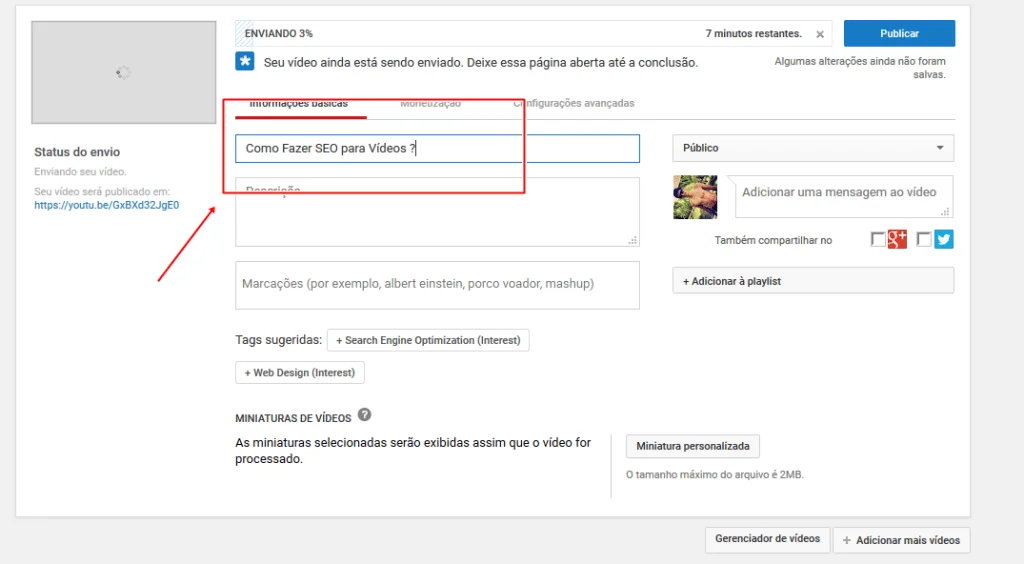Click the 'Status do envio' heading
This screenshot has height=564, width=1024.
(77, 152)
